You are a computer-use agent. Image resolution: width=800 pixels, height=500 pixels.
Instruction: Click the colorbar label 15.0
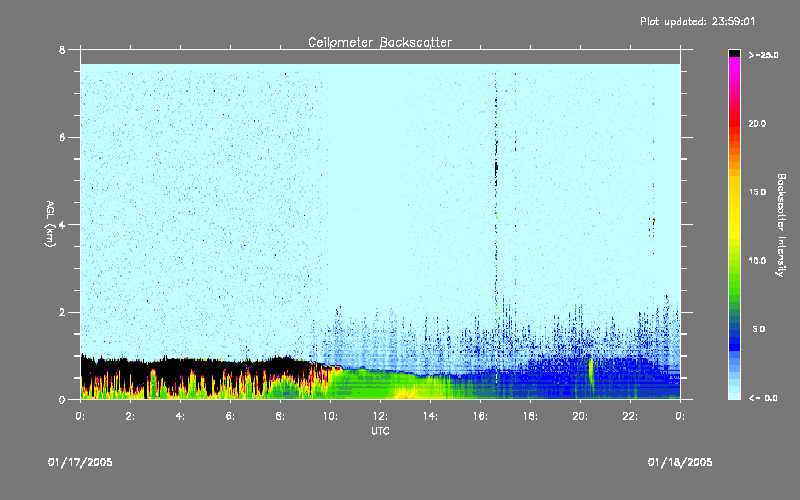point(757,192)
